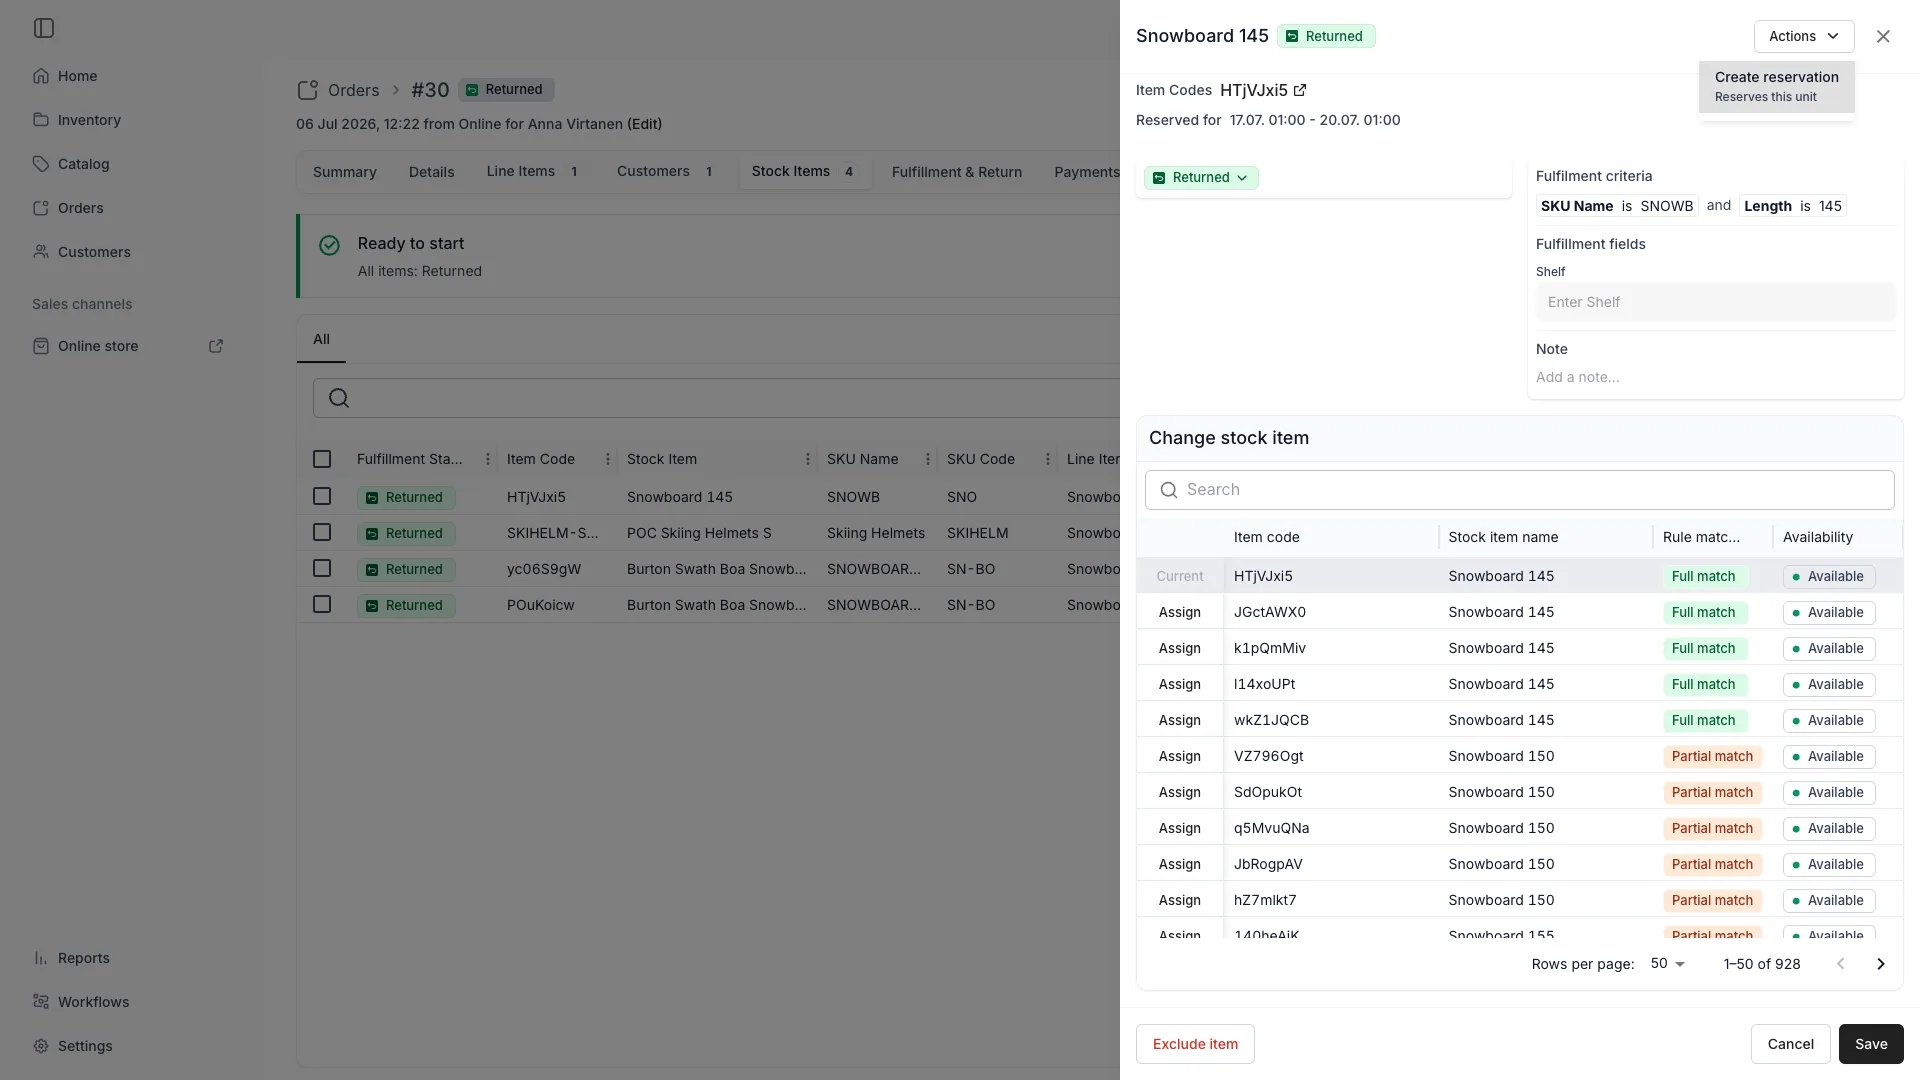
Task: Click the Save button
Action: (x=1871, y=1044)
